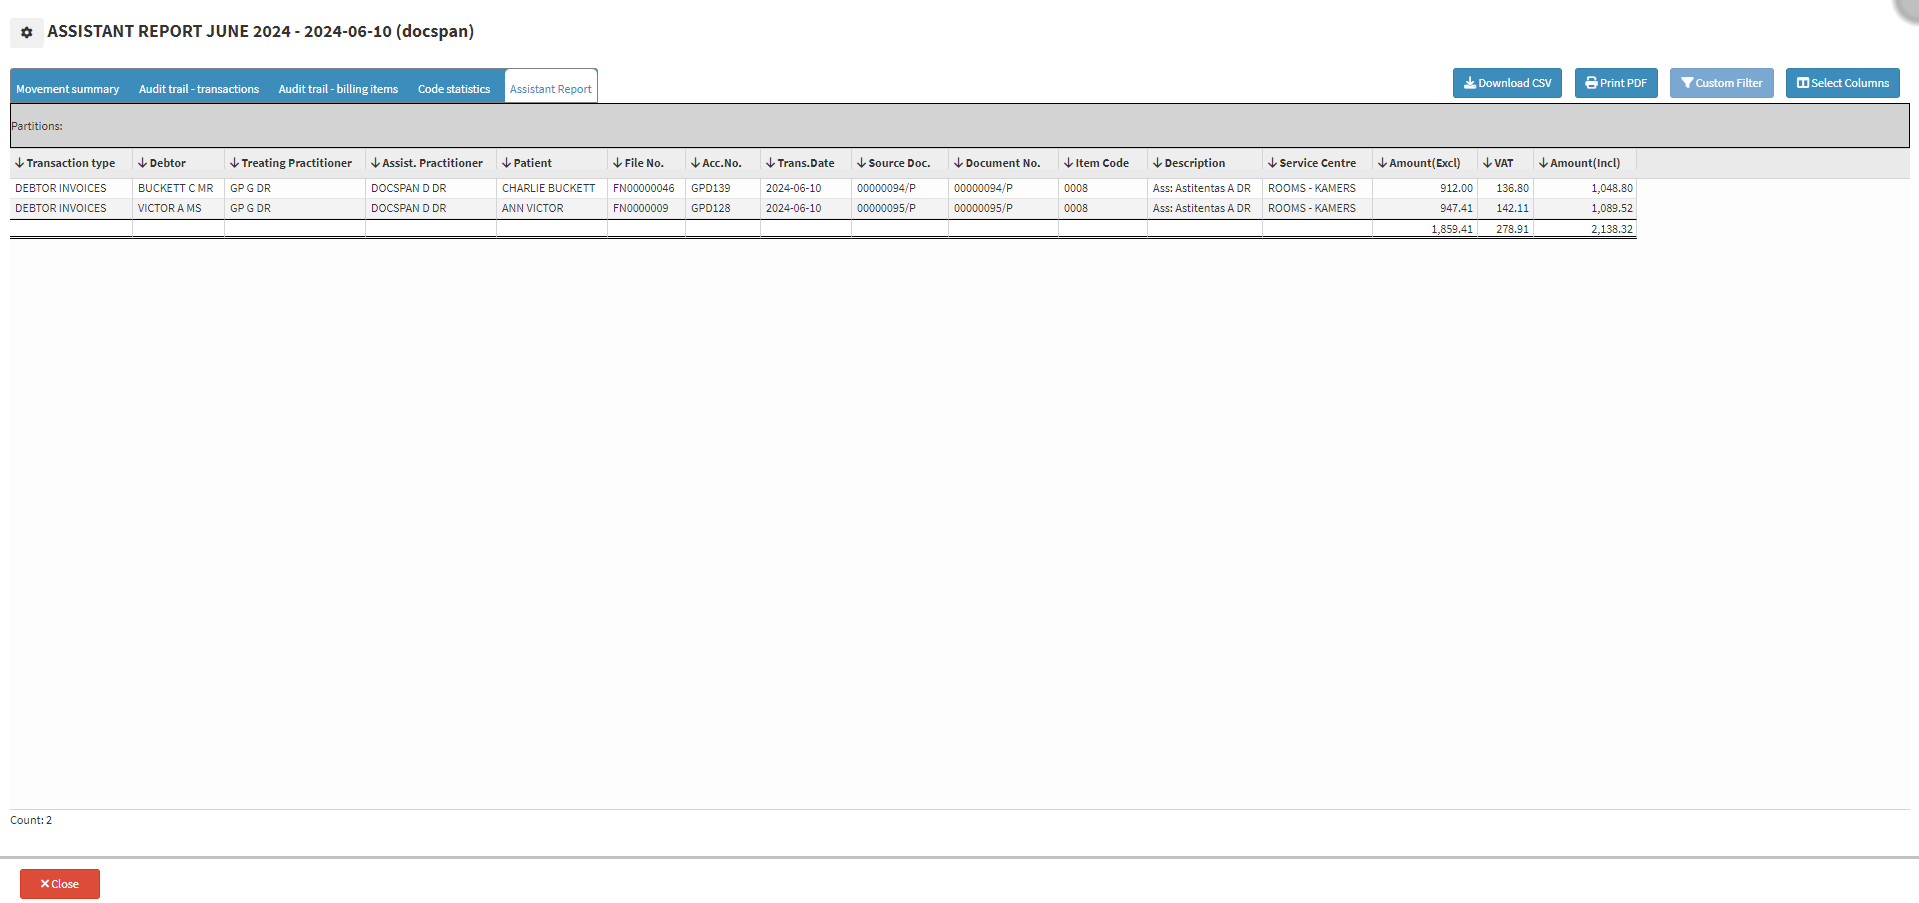Sort by Transaction type arrow icon
Viewport: 1919px width, 903px height.
[x=19, y=163]
